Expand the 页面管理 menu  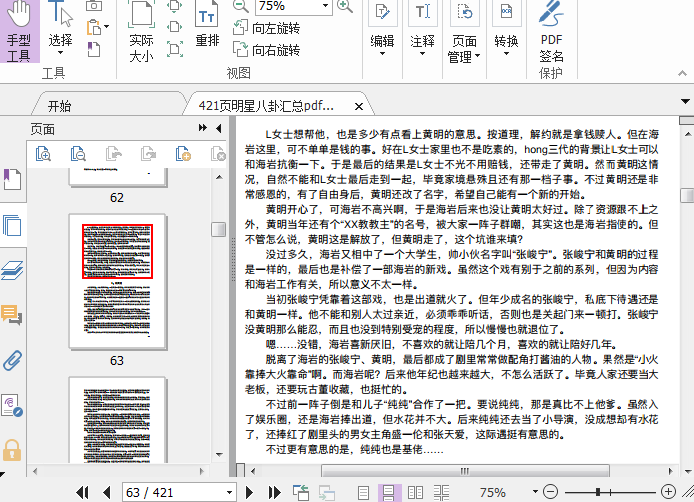(464, 32)
